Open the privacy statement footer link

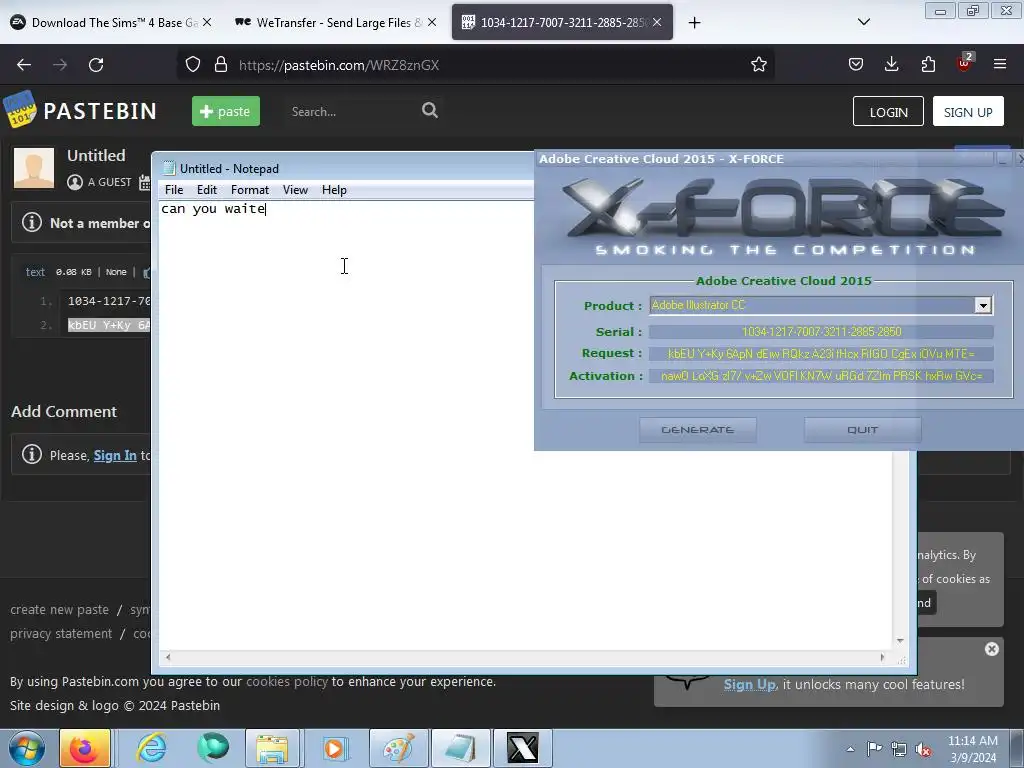pos(61,633)
